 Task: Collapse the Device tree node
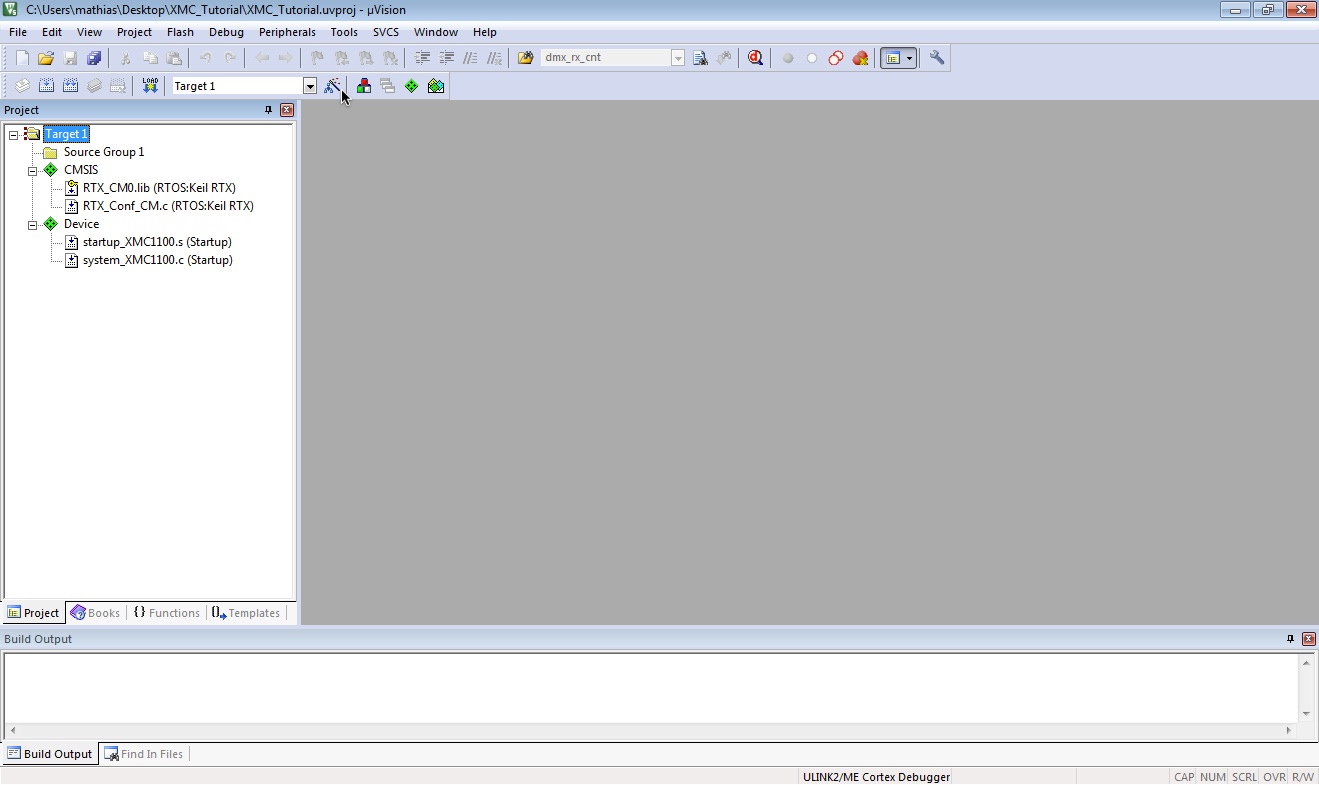[x=32, y=224]
